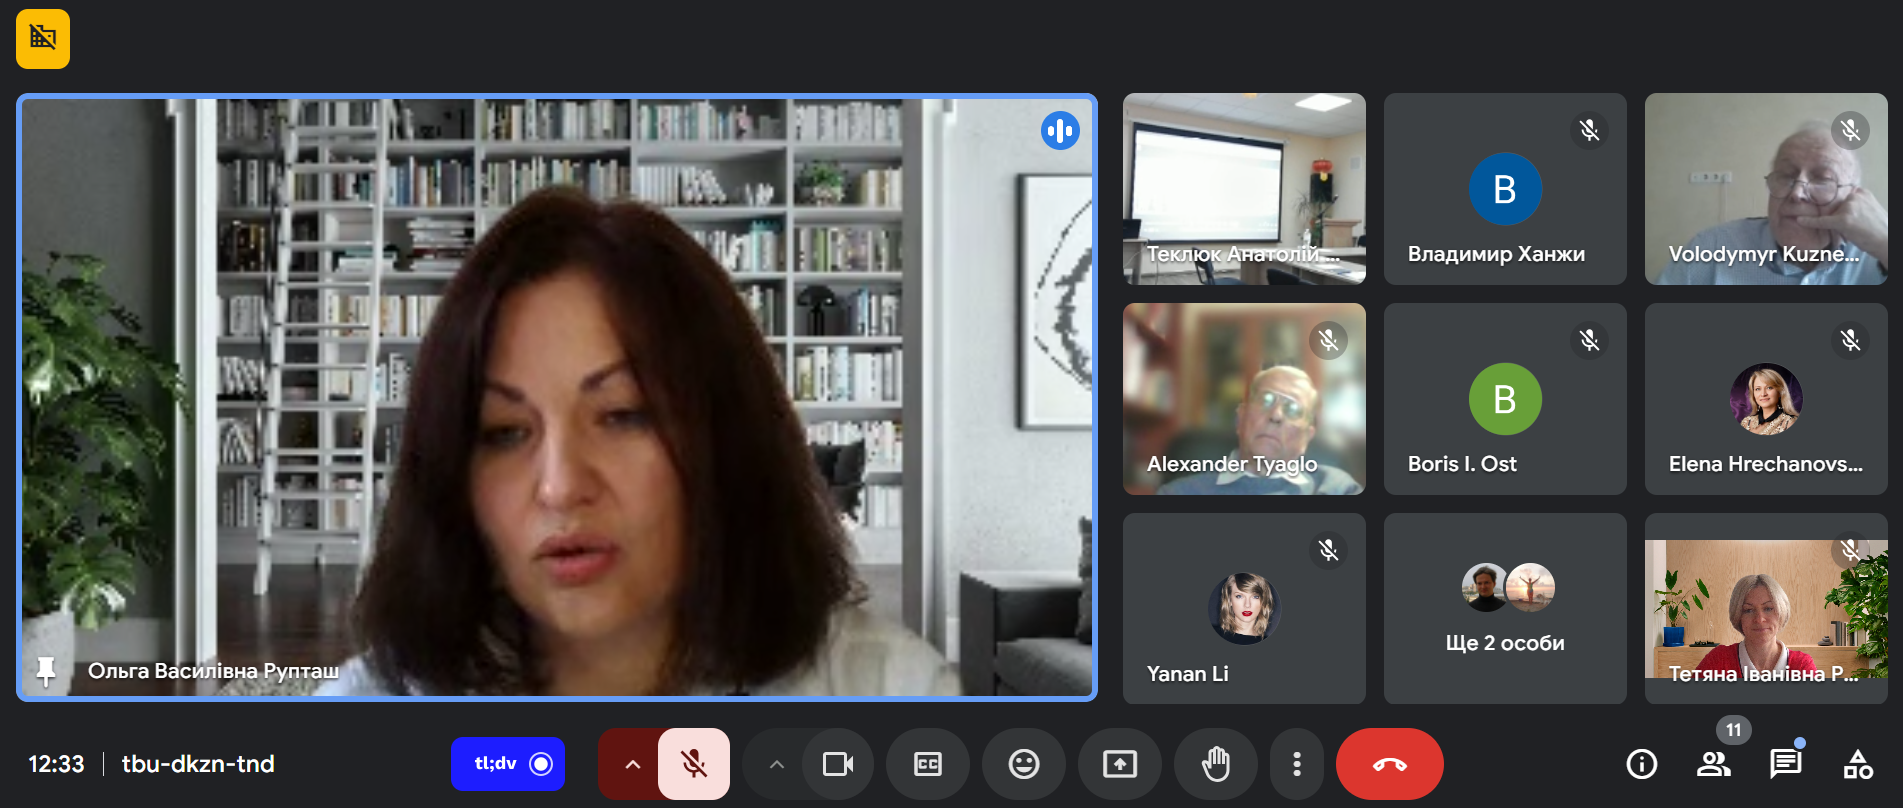
Task: Unpin Ольга Василівна Рупташ's video
Action: 45,671
